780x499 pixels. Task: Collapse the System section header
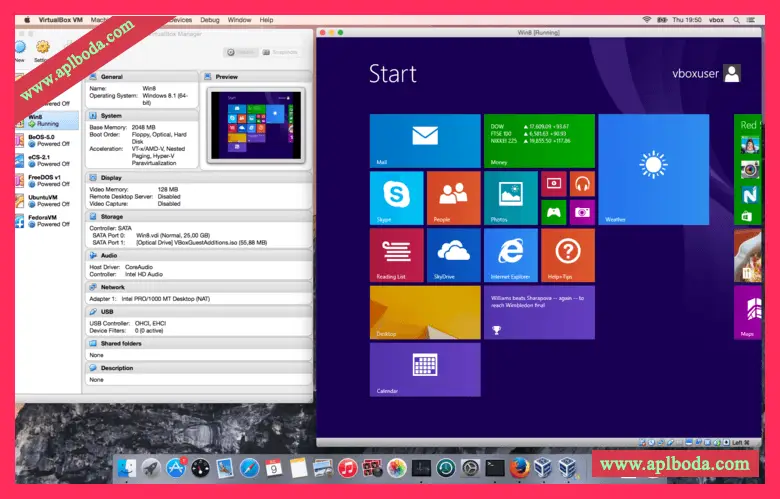[111, 115]
